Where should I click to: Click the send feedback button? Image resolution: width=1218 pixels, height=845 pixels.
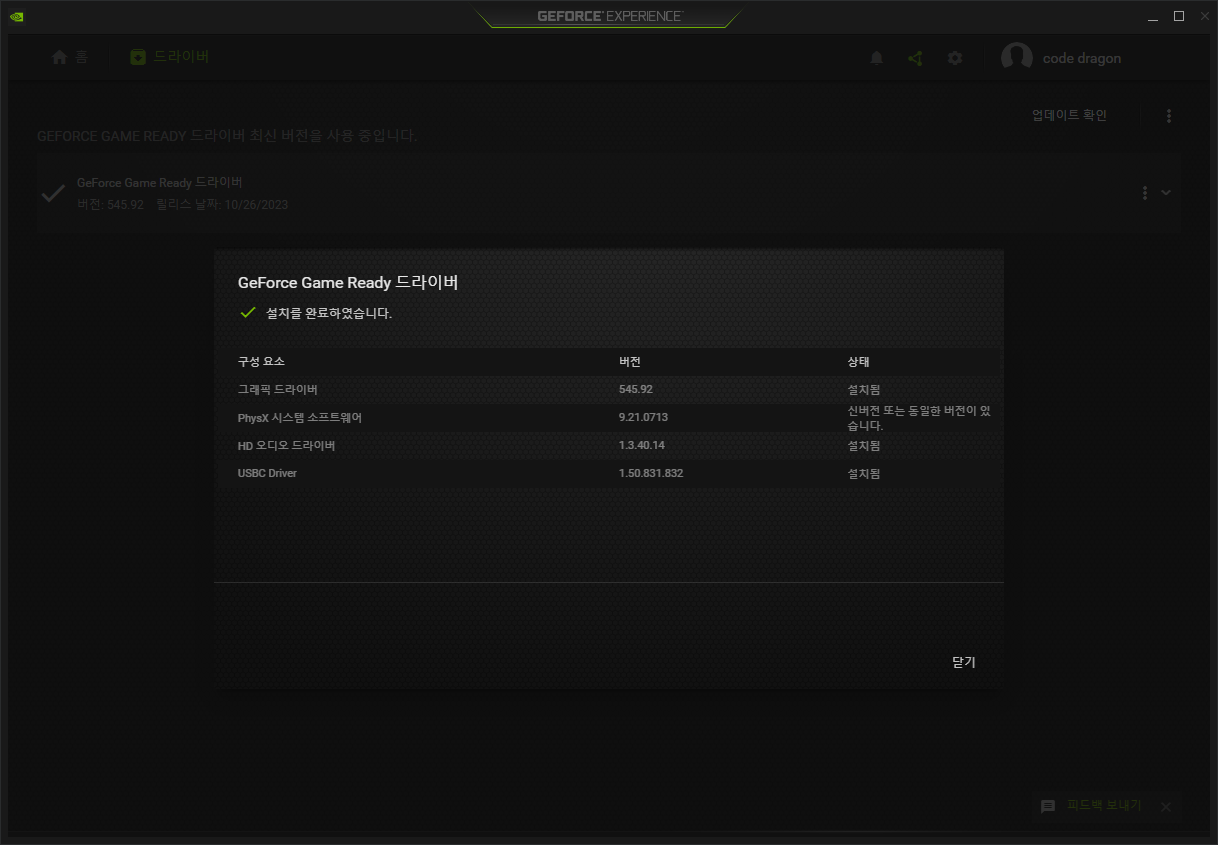coord(1104,806)
